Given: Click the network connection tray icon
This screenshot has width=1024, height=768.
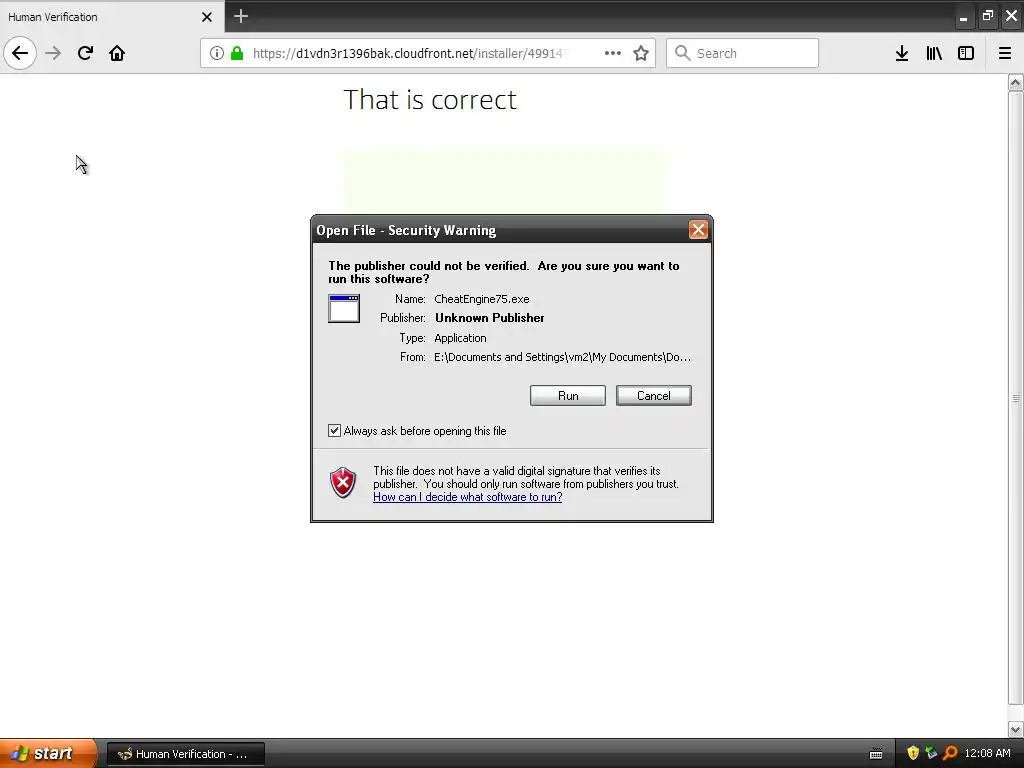Looking at the screenshot, I should tap(931, 753).
